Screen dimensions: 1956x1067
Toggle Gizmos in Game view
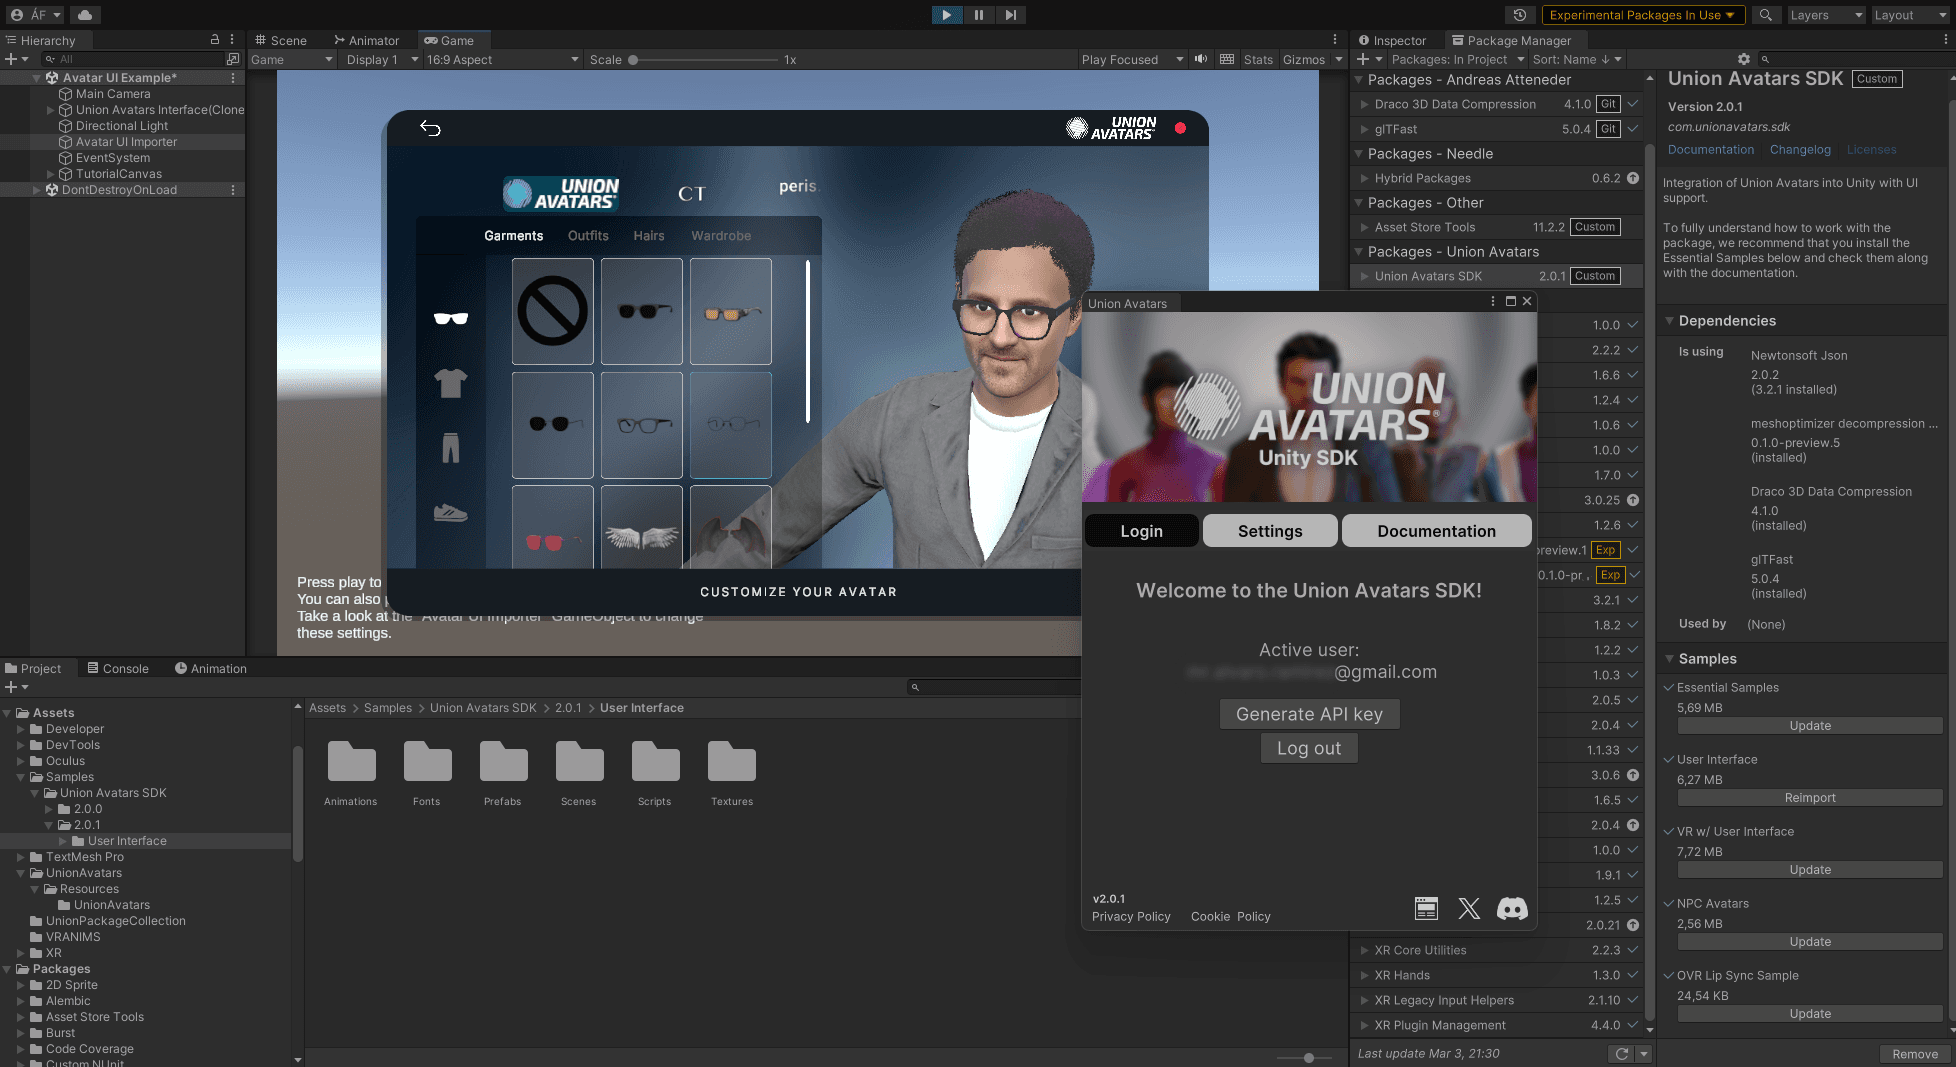(1304, 59)
